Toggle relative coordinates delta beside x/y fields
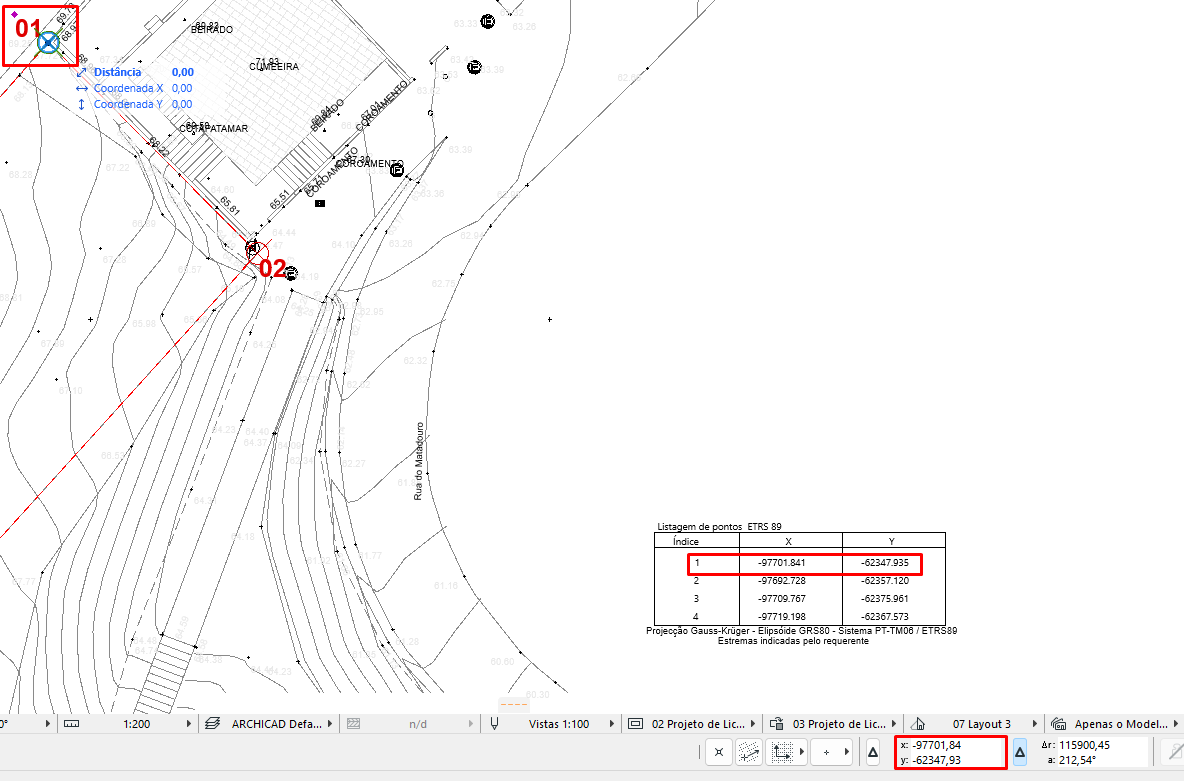This screenshot has height=781, width=1184. click(x=873, y=751)
